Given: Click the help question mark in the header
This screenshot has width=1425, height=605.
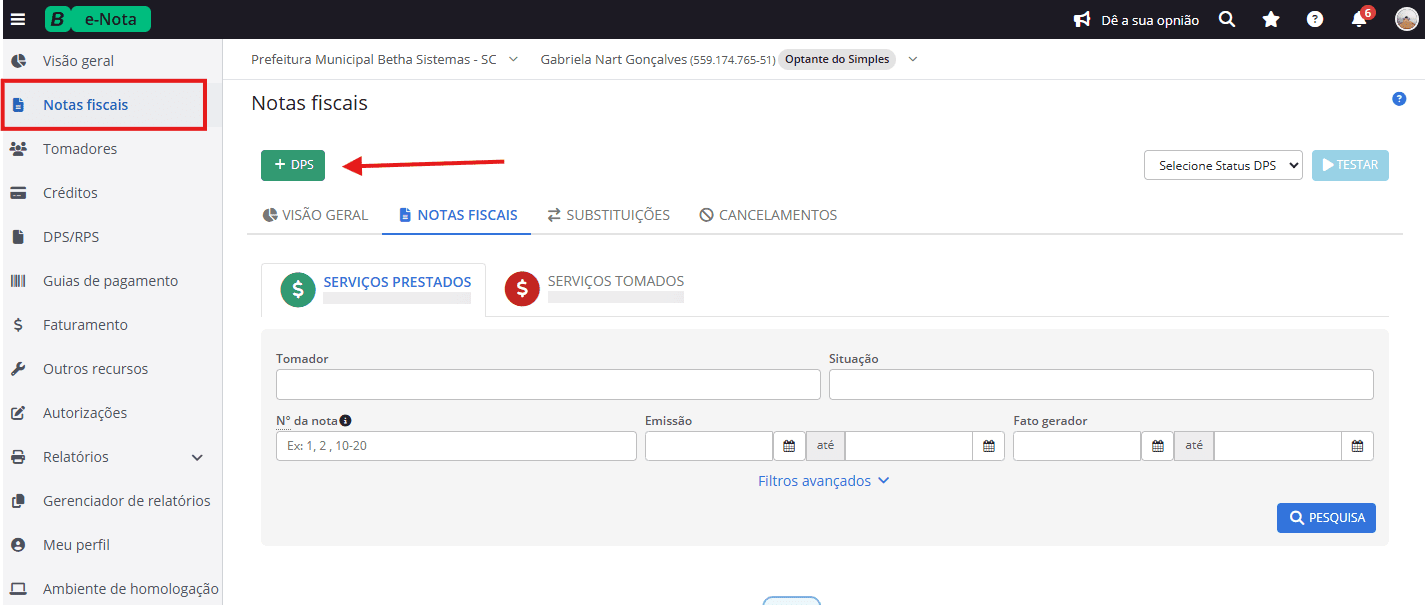Looking at the screenshot, I should (x=1314, y=19).
